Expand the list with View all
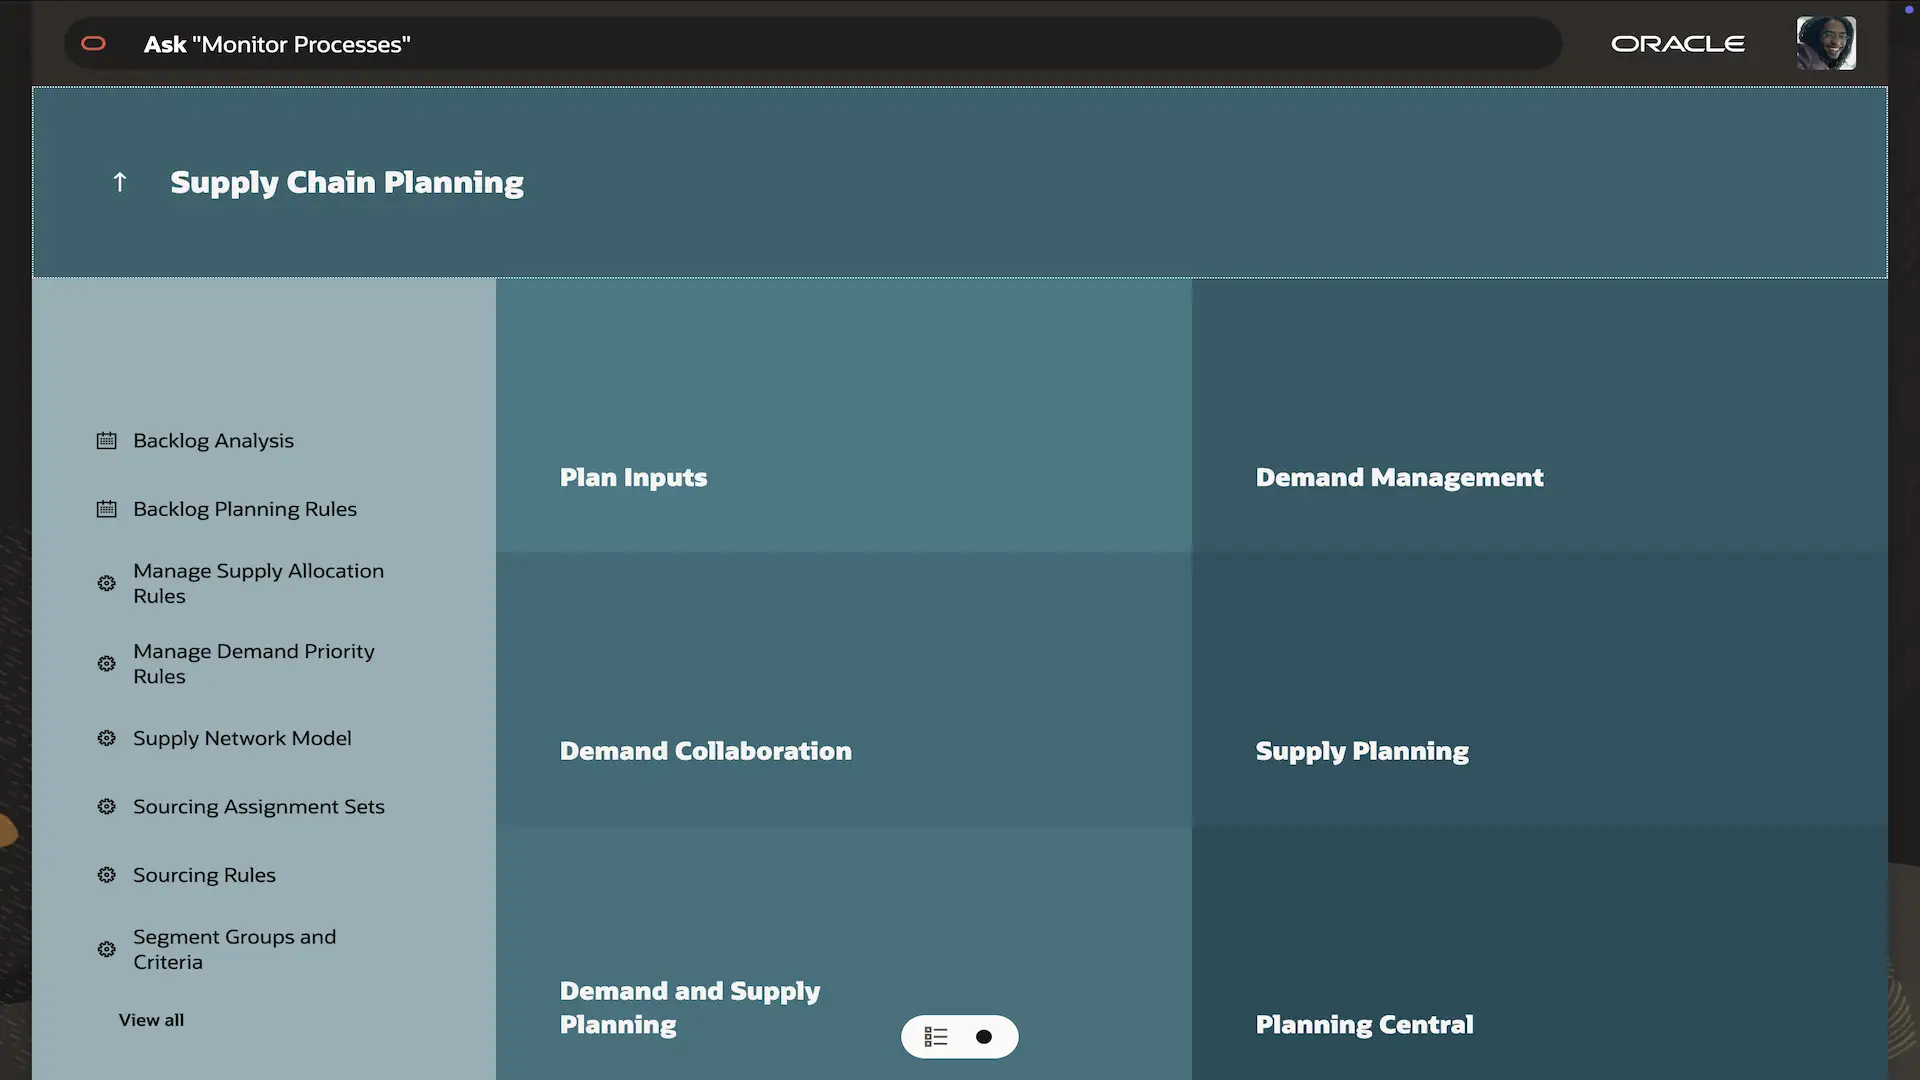Viewport: 1920px width, 1080px height. point(151,1020)
